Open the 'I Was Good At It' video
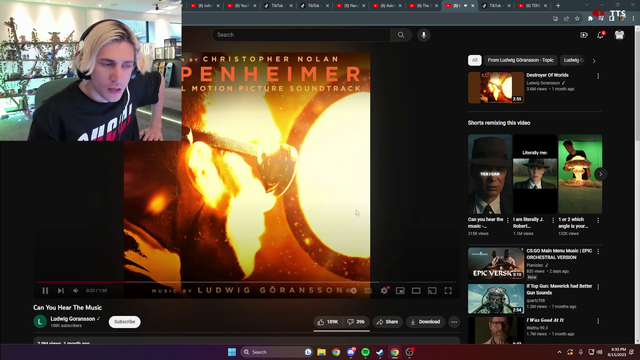640x360 pixels. [x=496, y=331]
